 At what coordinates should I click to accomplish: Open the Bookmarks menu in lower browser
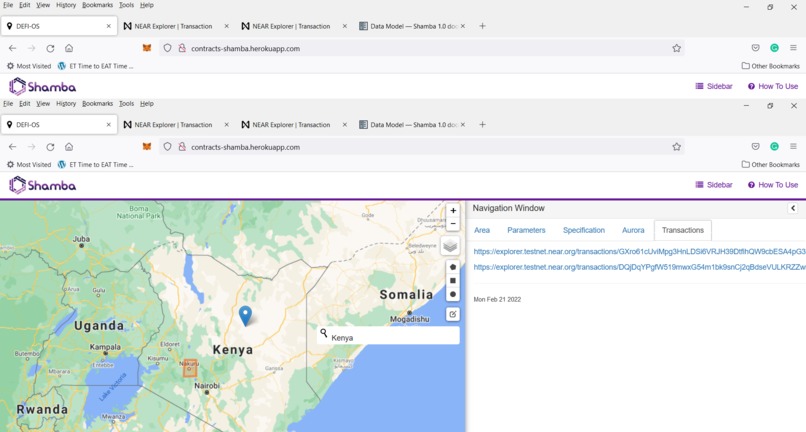[97, 103]
